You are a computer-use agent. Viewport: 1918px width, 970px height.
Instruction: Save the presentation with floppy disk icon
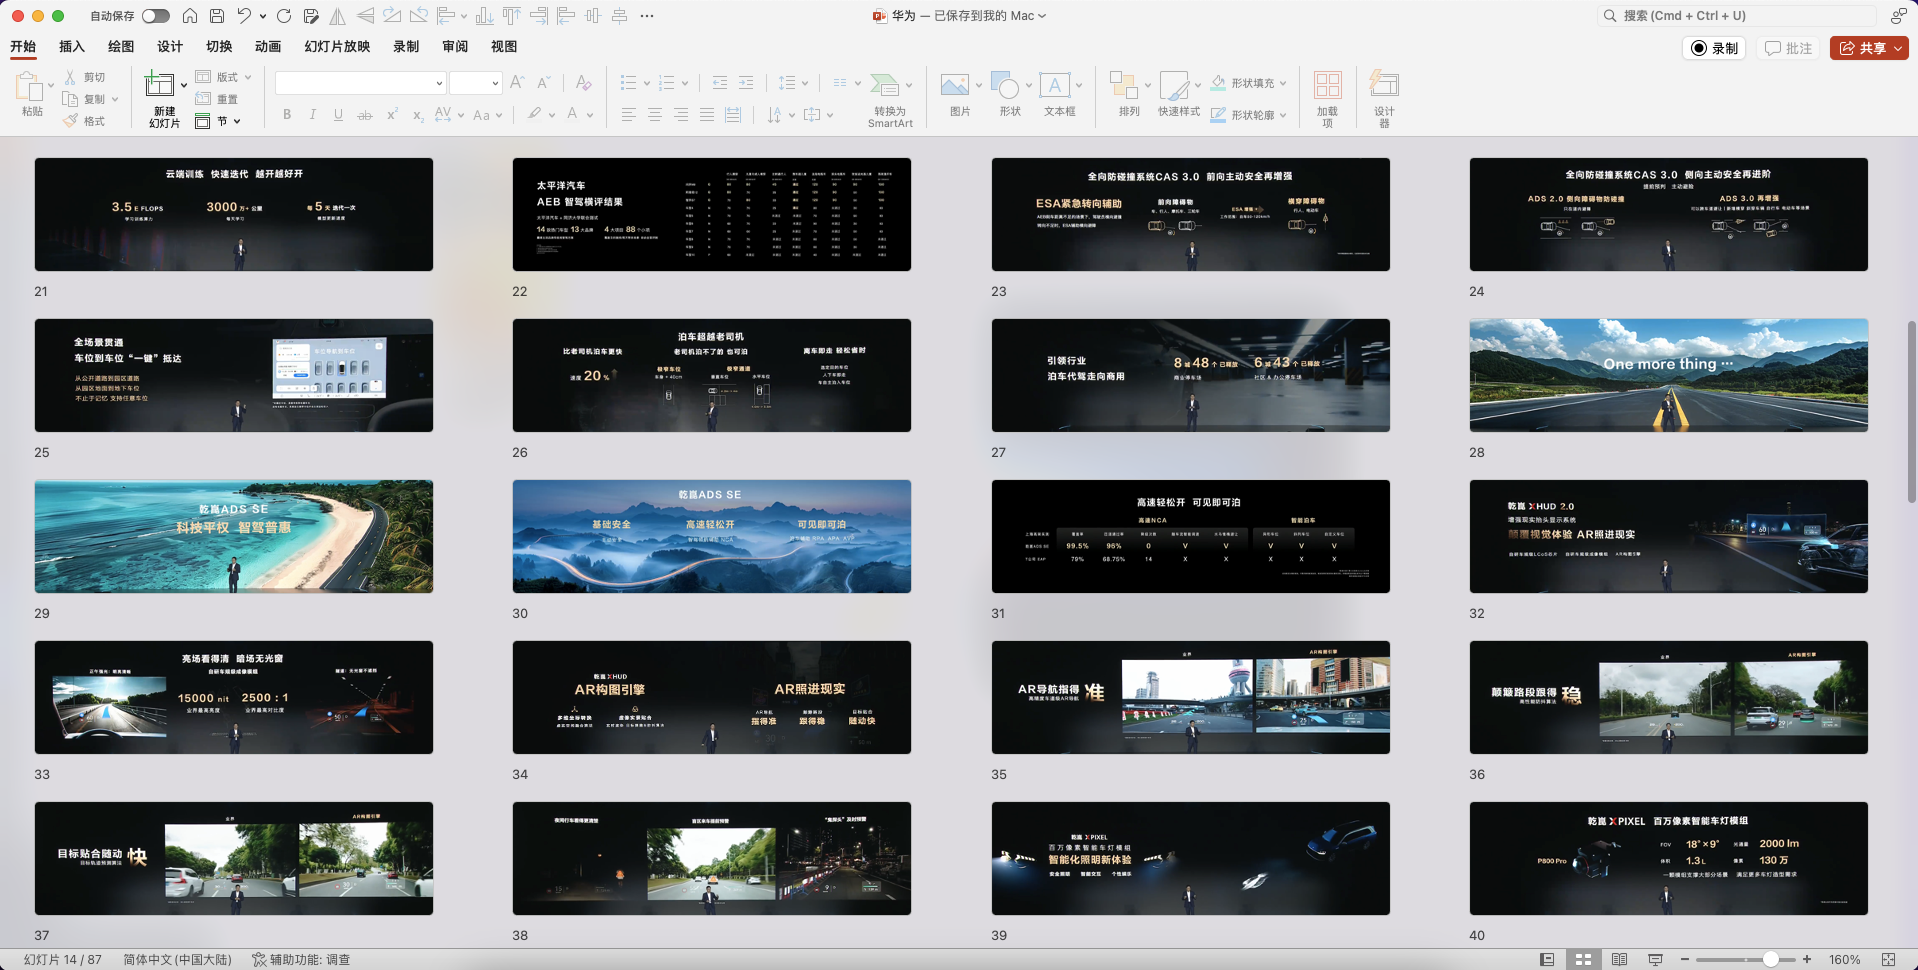217,16
